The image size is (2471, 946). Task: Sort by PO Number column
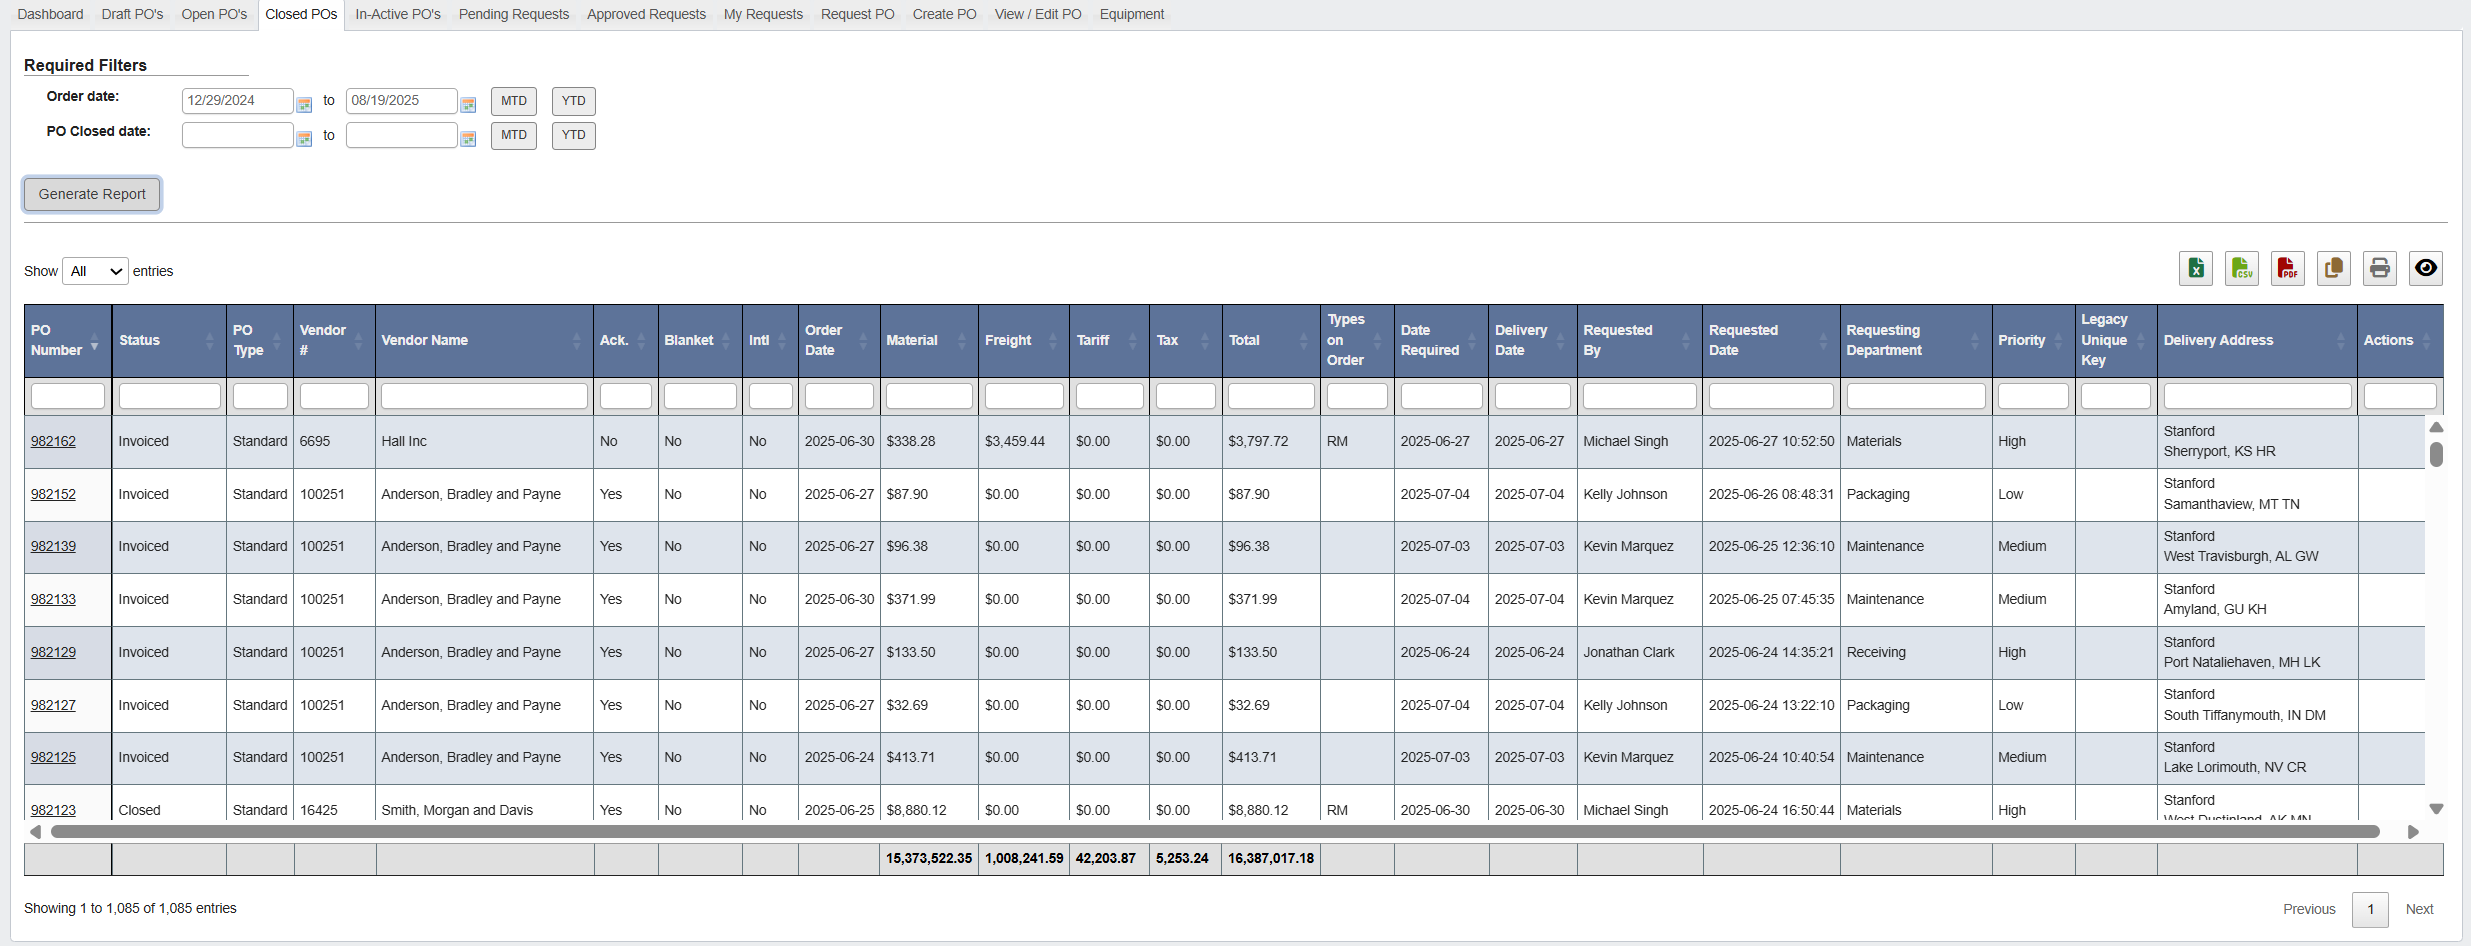[x=68, y=341]
